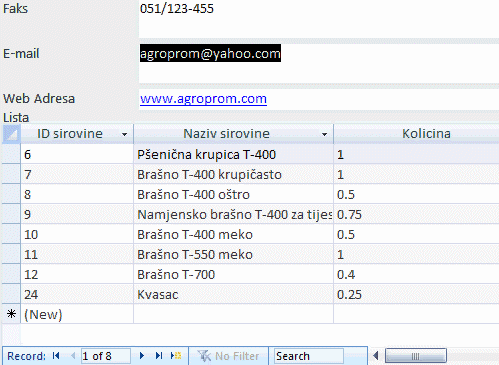The image size is (499, 365).
Task: Click ID cell with value 8
Action: pos(77,194)
